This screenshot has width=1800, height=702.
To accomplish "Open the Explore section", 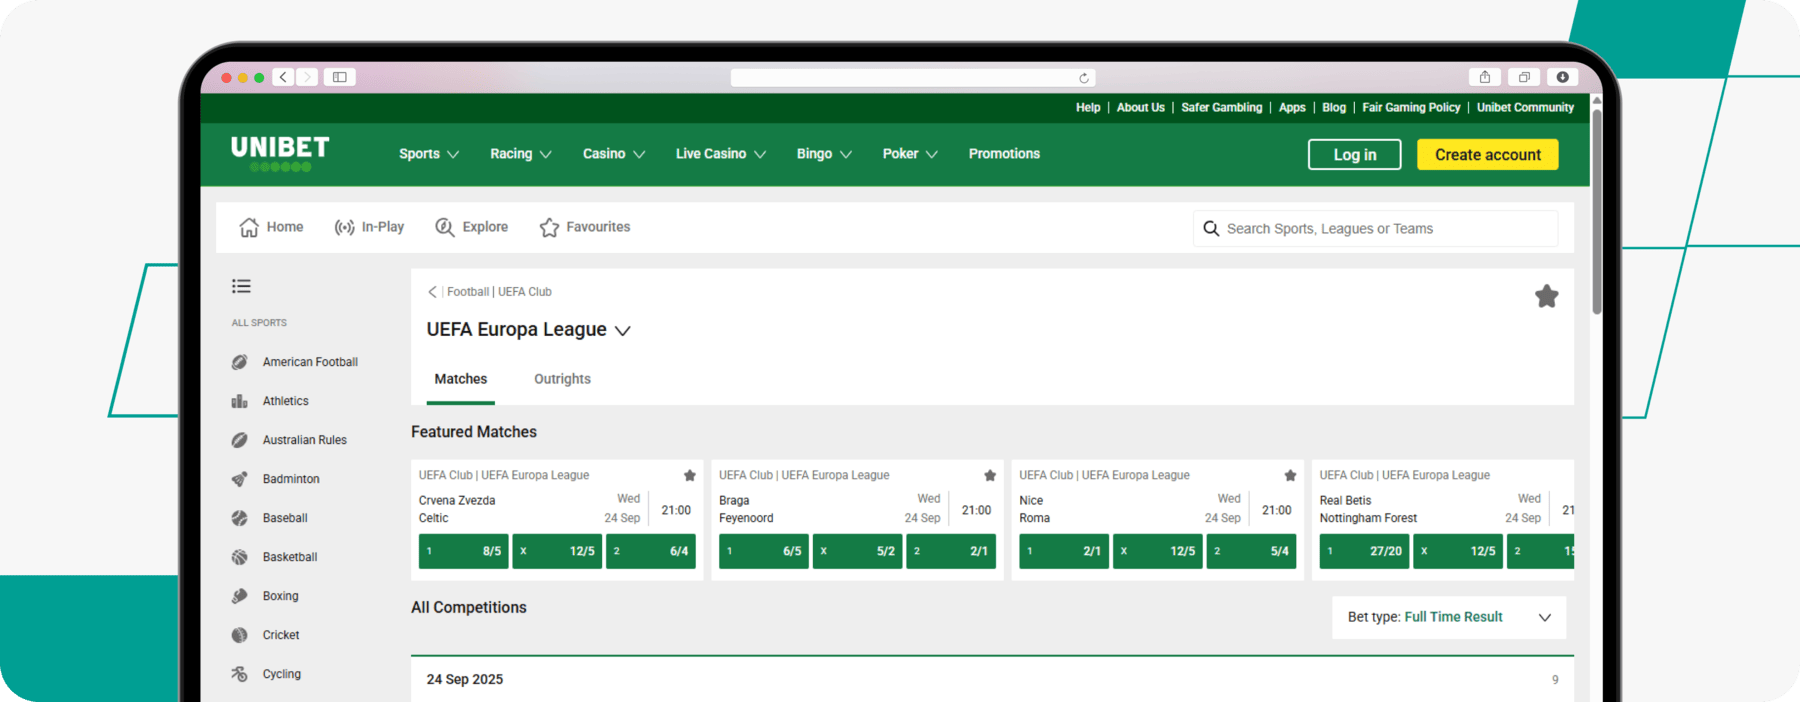I will pyautogui.click(x=472, y=227).
